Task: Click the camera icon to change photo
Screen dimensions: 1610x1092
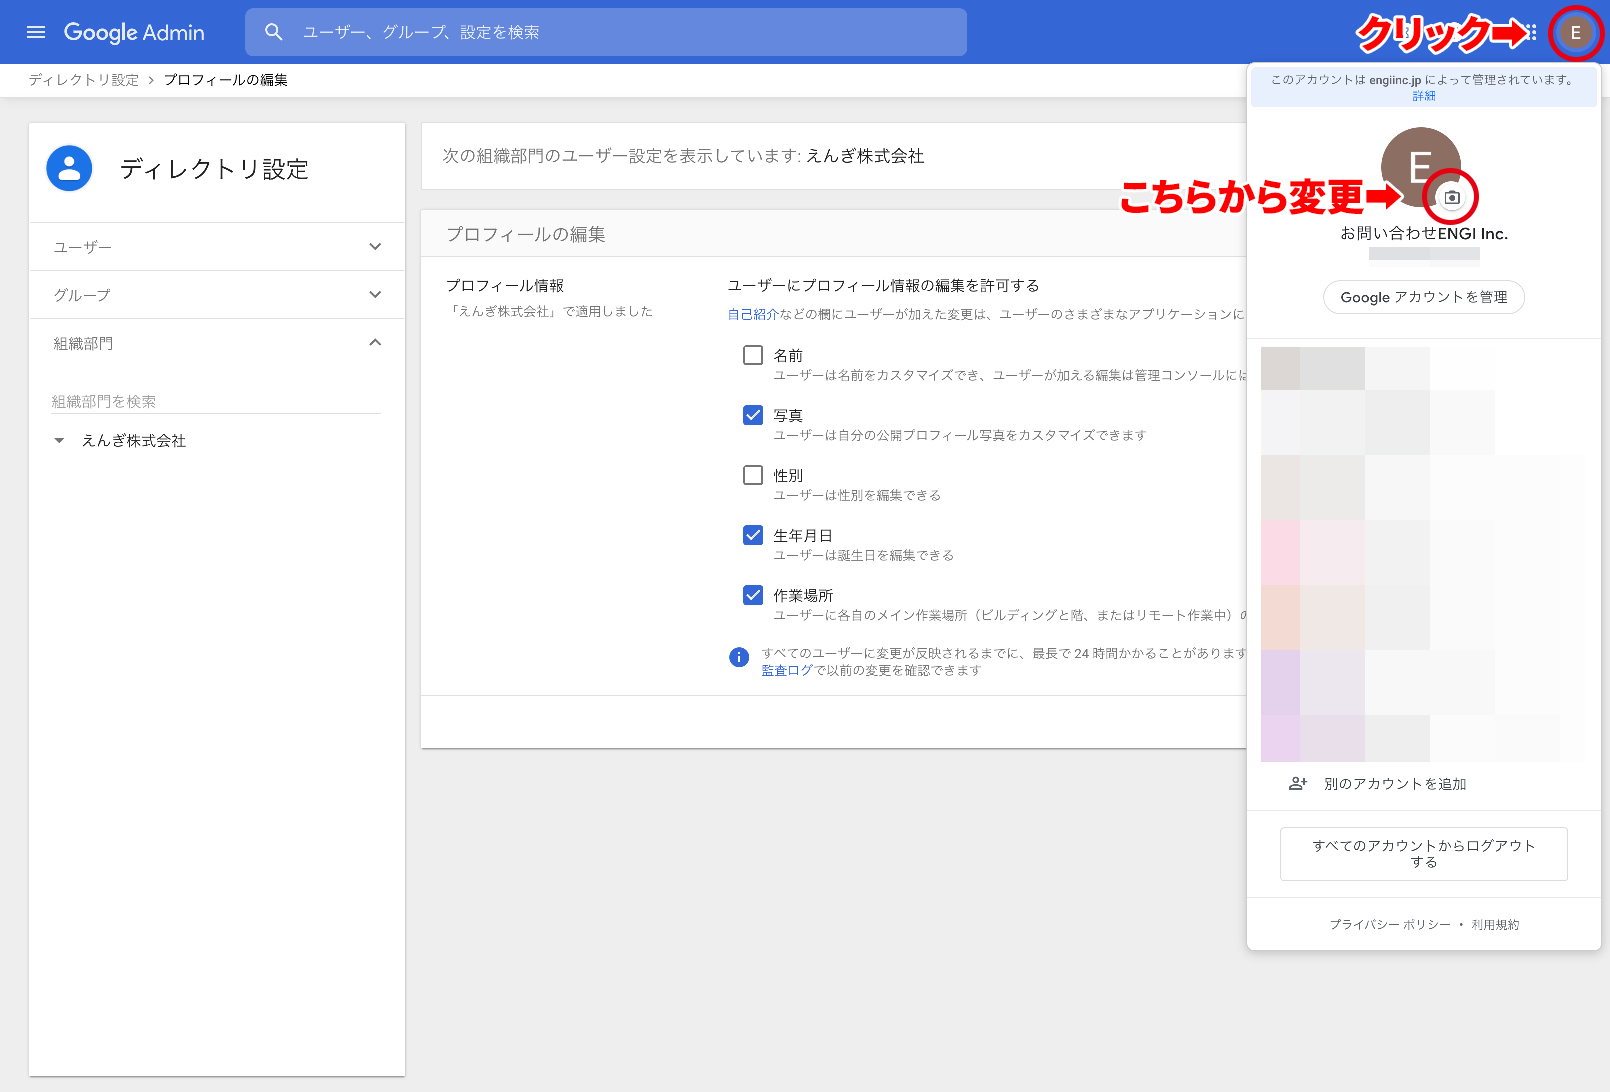Action: [x=1452, y=198]
